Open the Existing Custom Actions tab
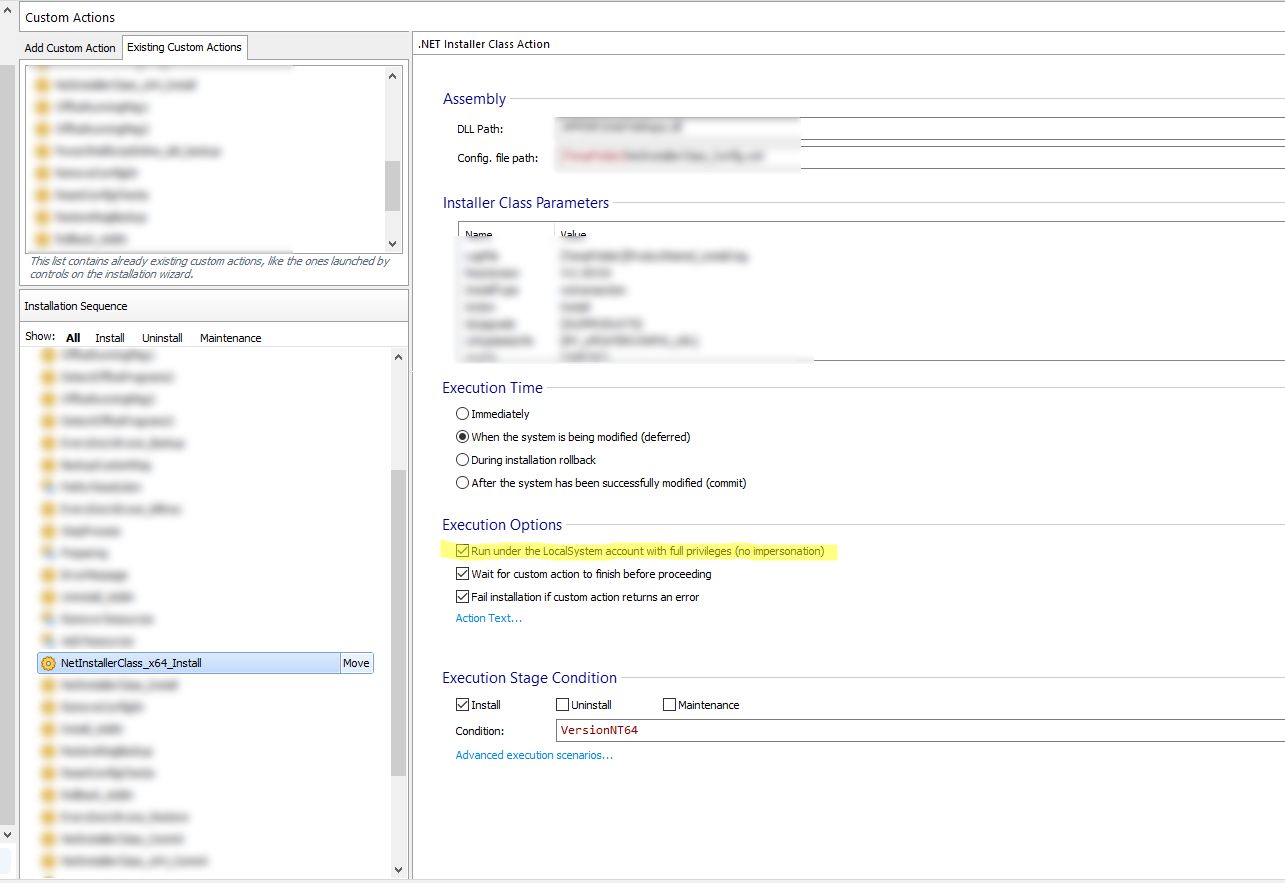 (x=184, y=48)
